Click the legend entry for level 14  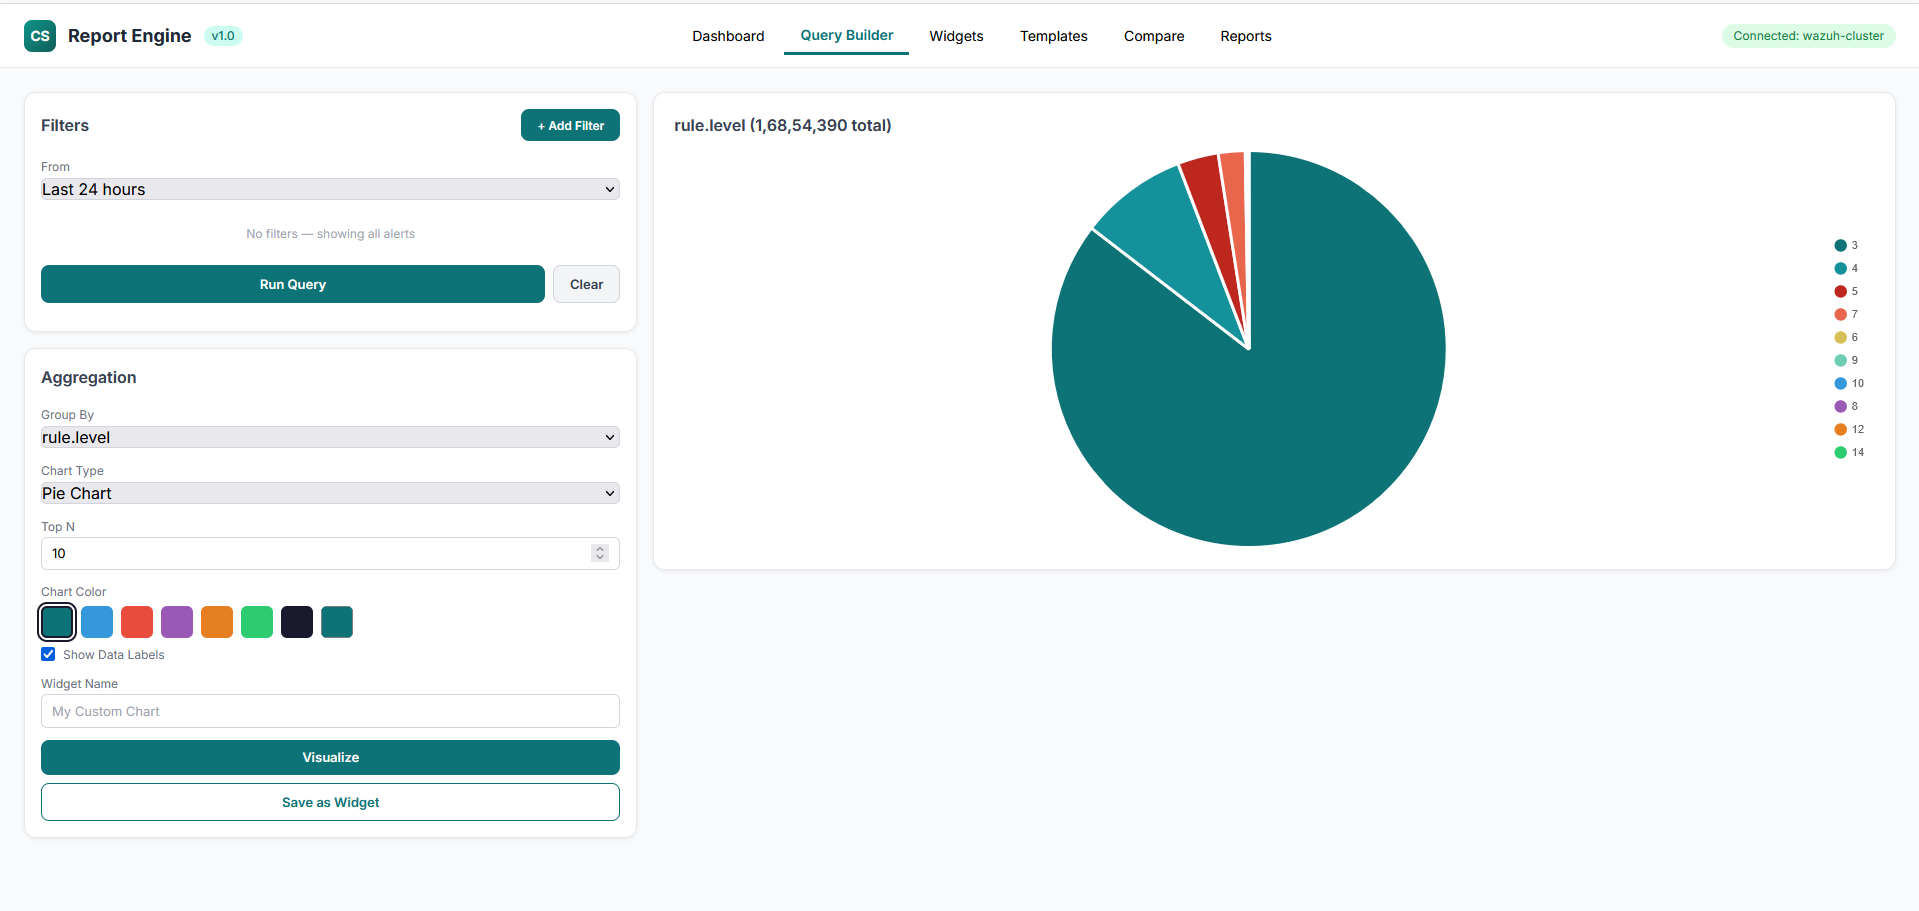pos(1847,452)
